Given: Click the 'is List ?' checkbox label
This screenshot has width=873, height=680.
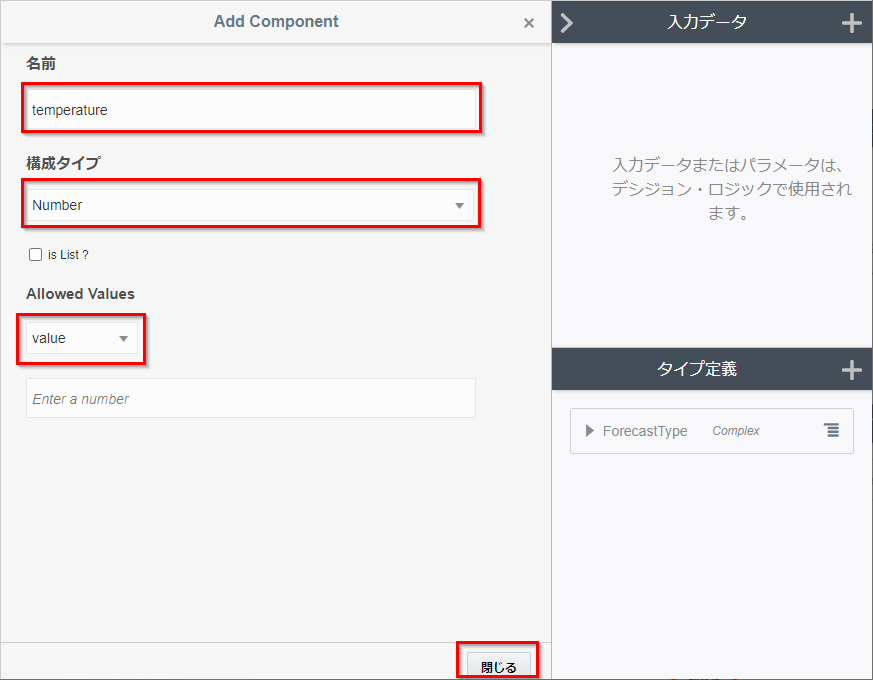Looking at the screenshot, I should 68,255.
